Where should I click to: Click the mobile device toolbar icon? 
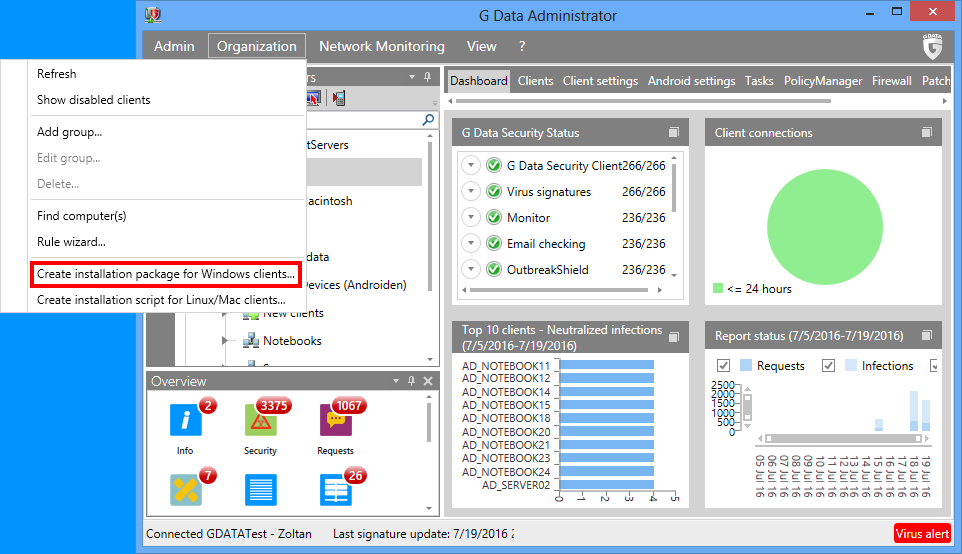(x=339, y=98)
